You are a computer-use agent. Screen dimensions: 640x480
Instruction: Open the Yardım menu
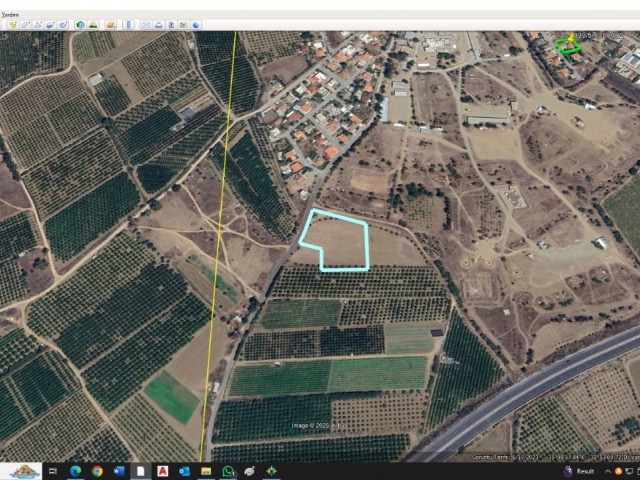[9, 15]
